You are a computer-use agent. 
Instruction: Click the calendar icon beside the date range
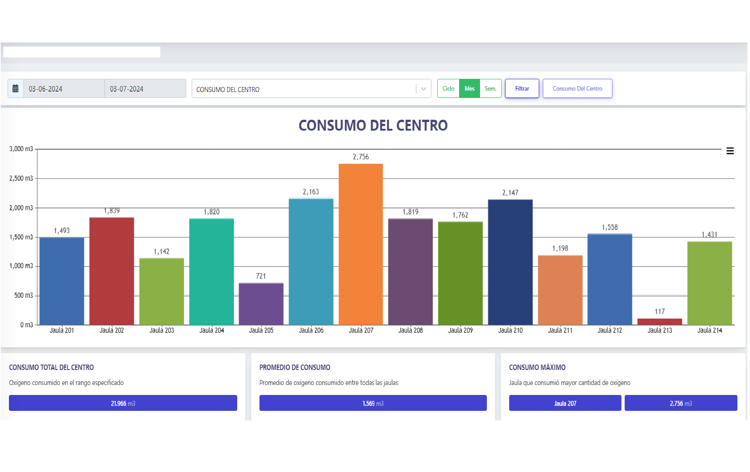pos(15,89)
